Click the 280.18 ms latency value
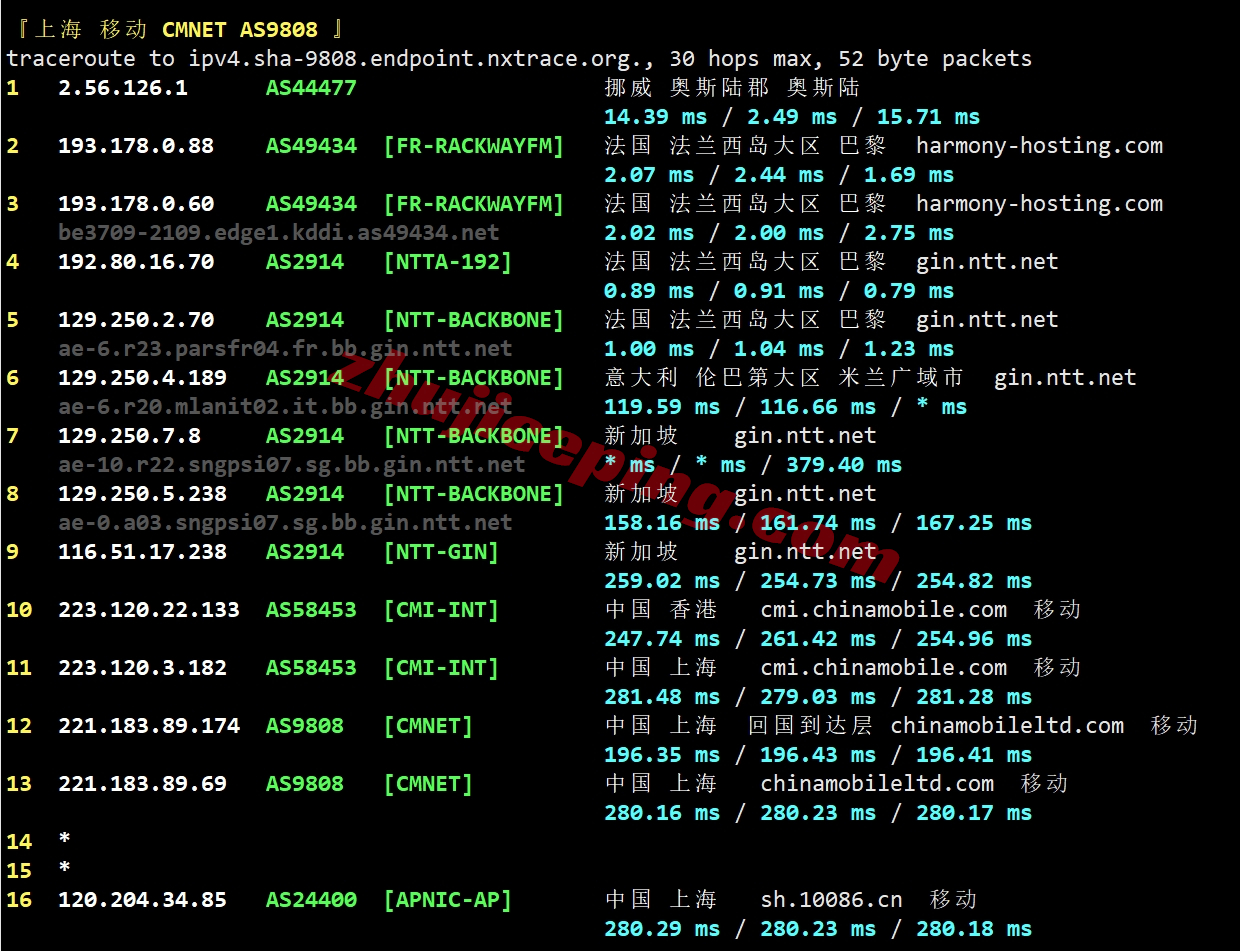This screenshot has width=1240, height=951. (x=974, y=929)
